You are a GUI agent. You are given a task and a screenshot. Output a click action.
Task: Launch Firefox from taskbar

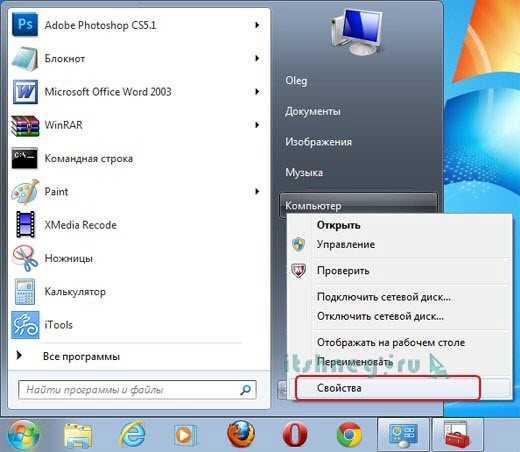[x=241, y=434]
